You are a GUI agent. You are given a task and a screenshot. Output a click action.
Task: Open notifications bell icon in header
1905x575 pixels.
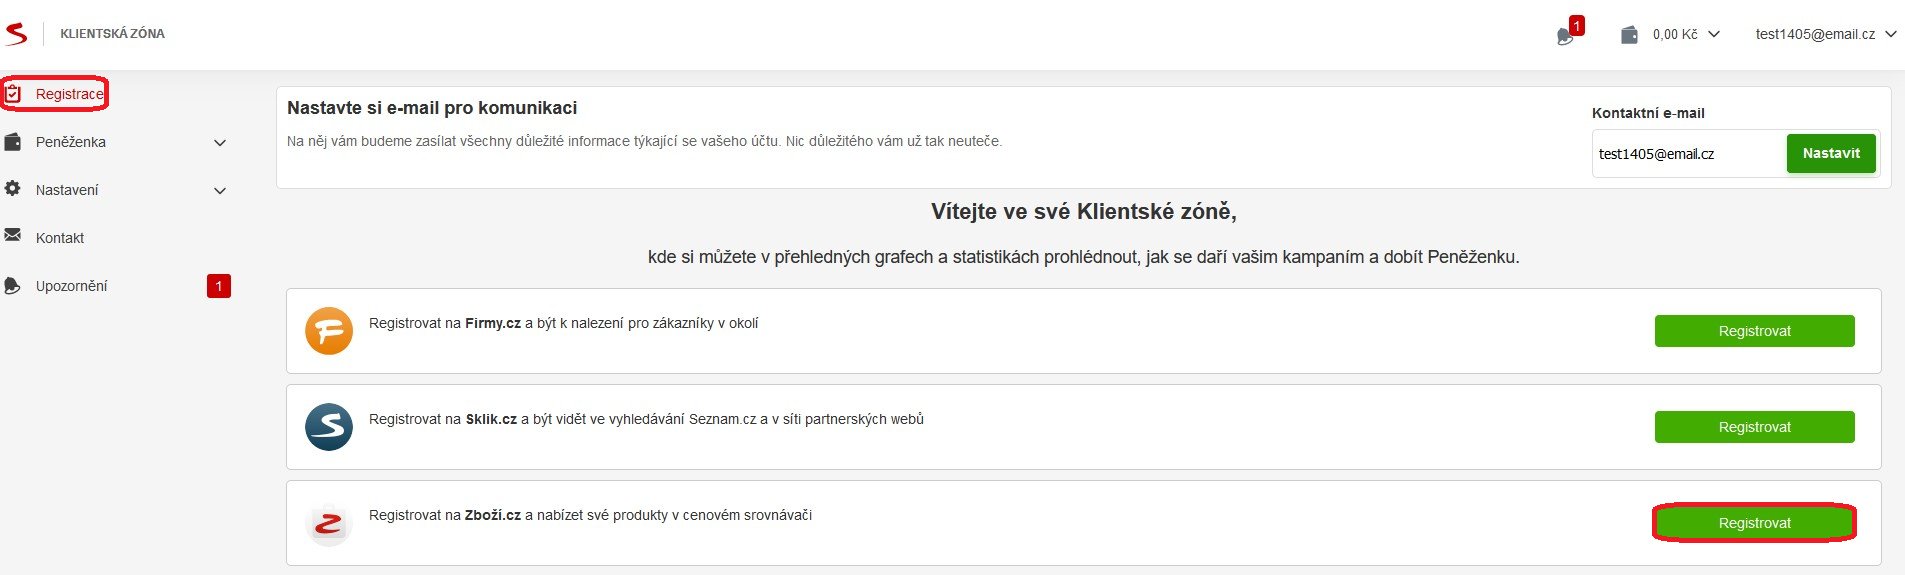1565,37
